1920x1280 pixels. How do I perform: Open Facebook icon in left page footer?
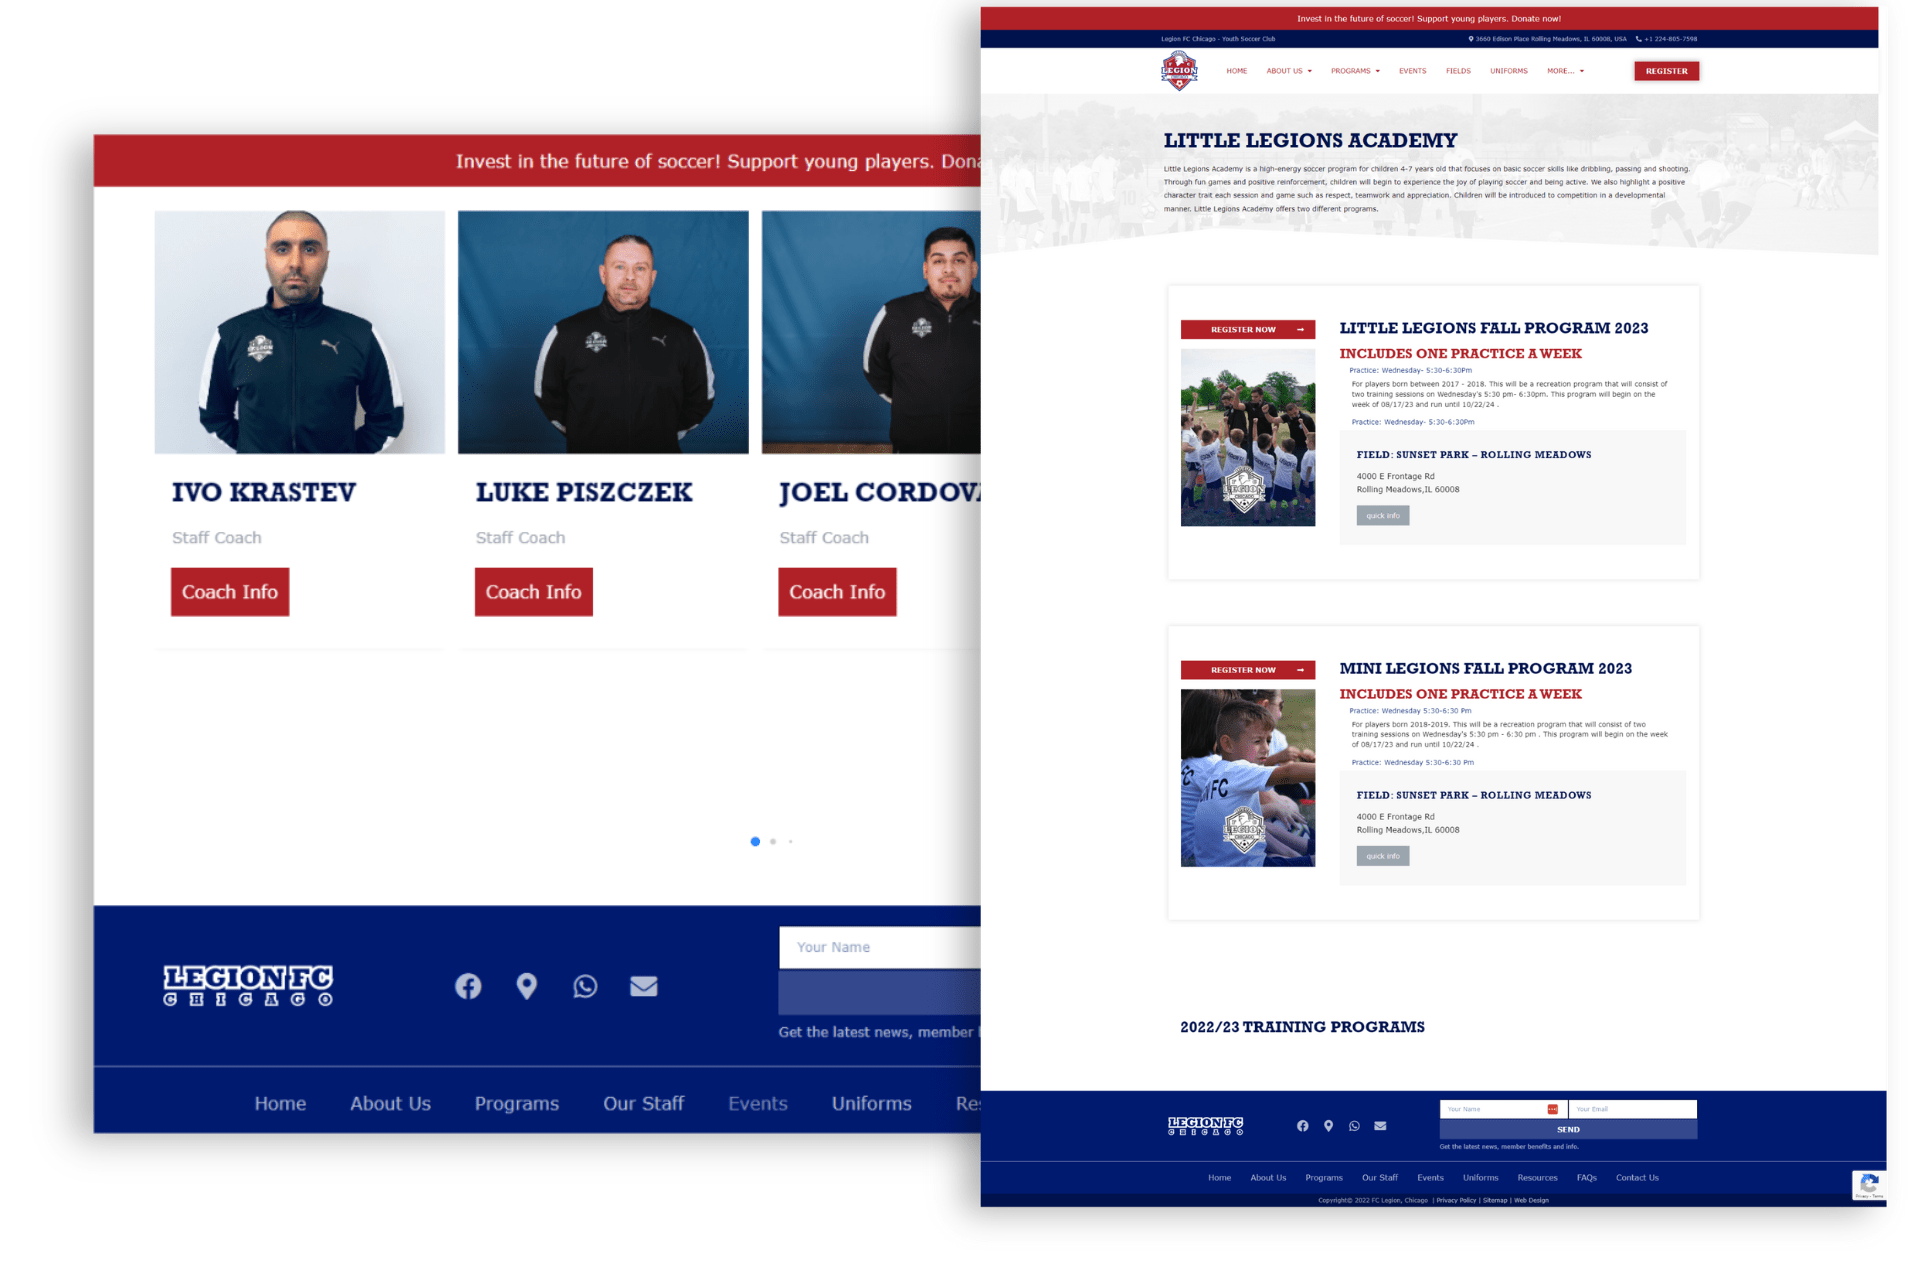pyautogui.click(x=468, y=986)
